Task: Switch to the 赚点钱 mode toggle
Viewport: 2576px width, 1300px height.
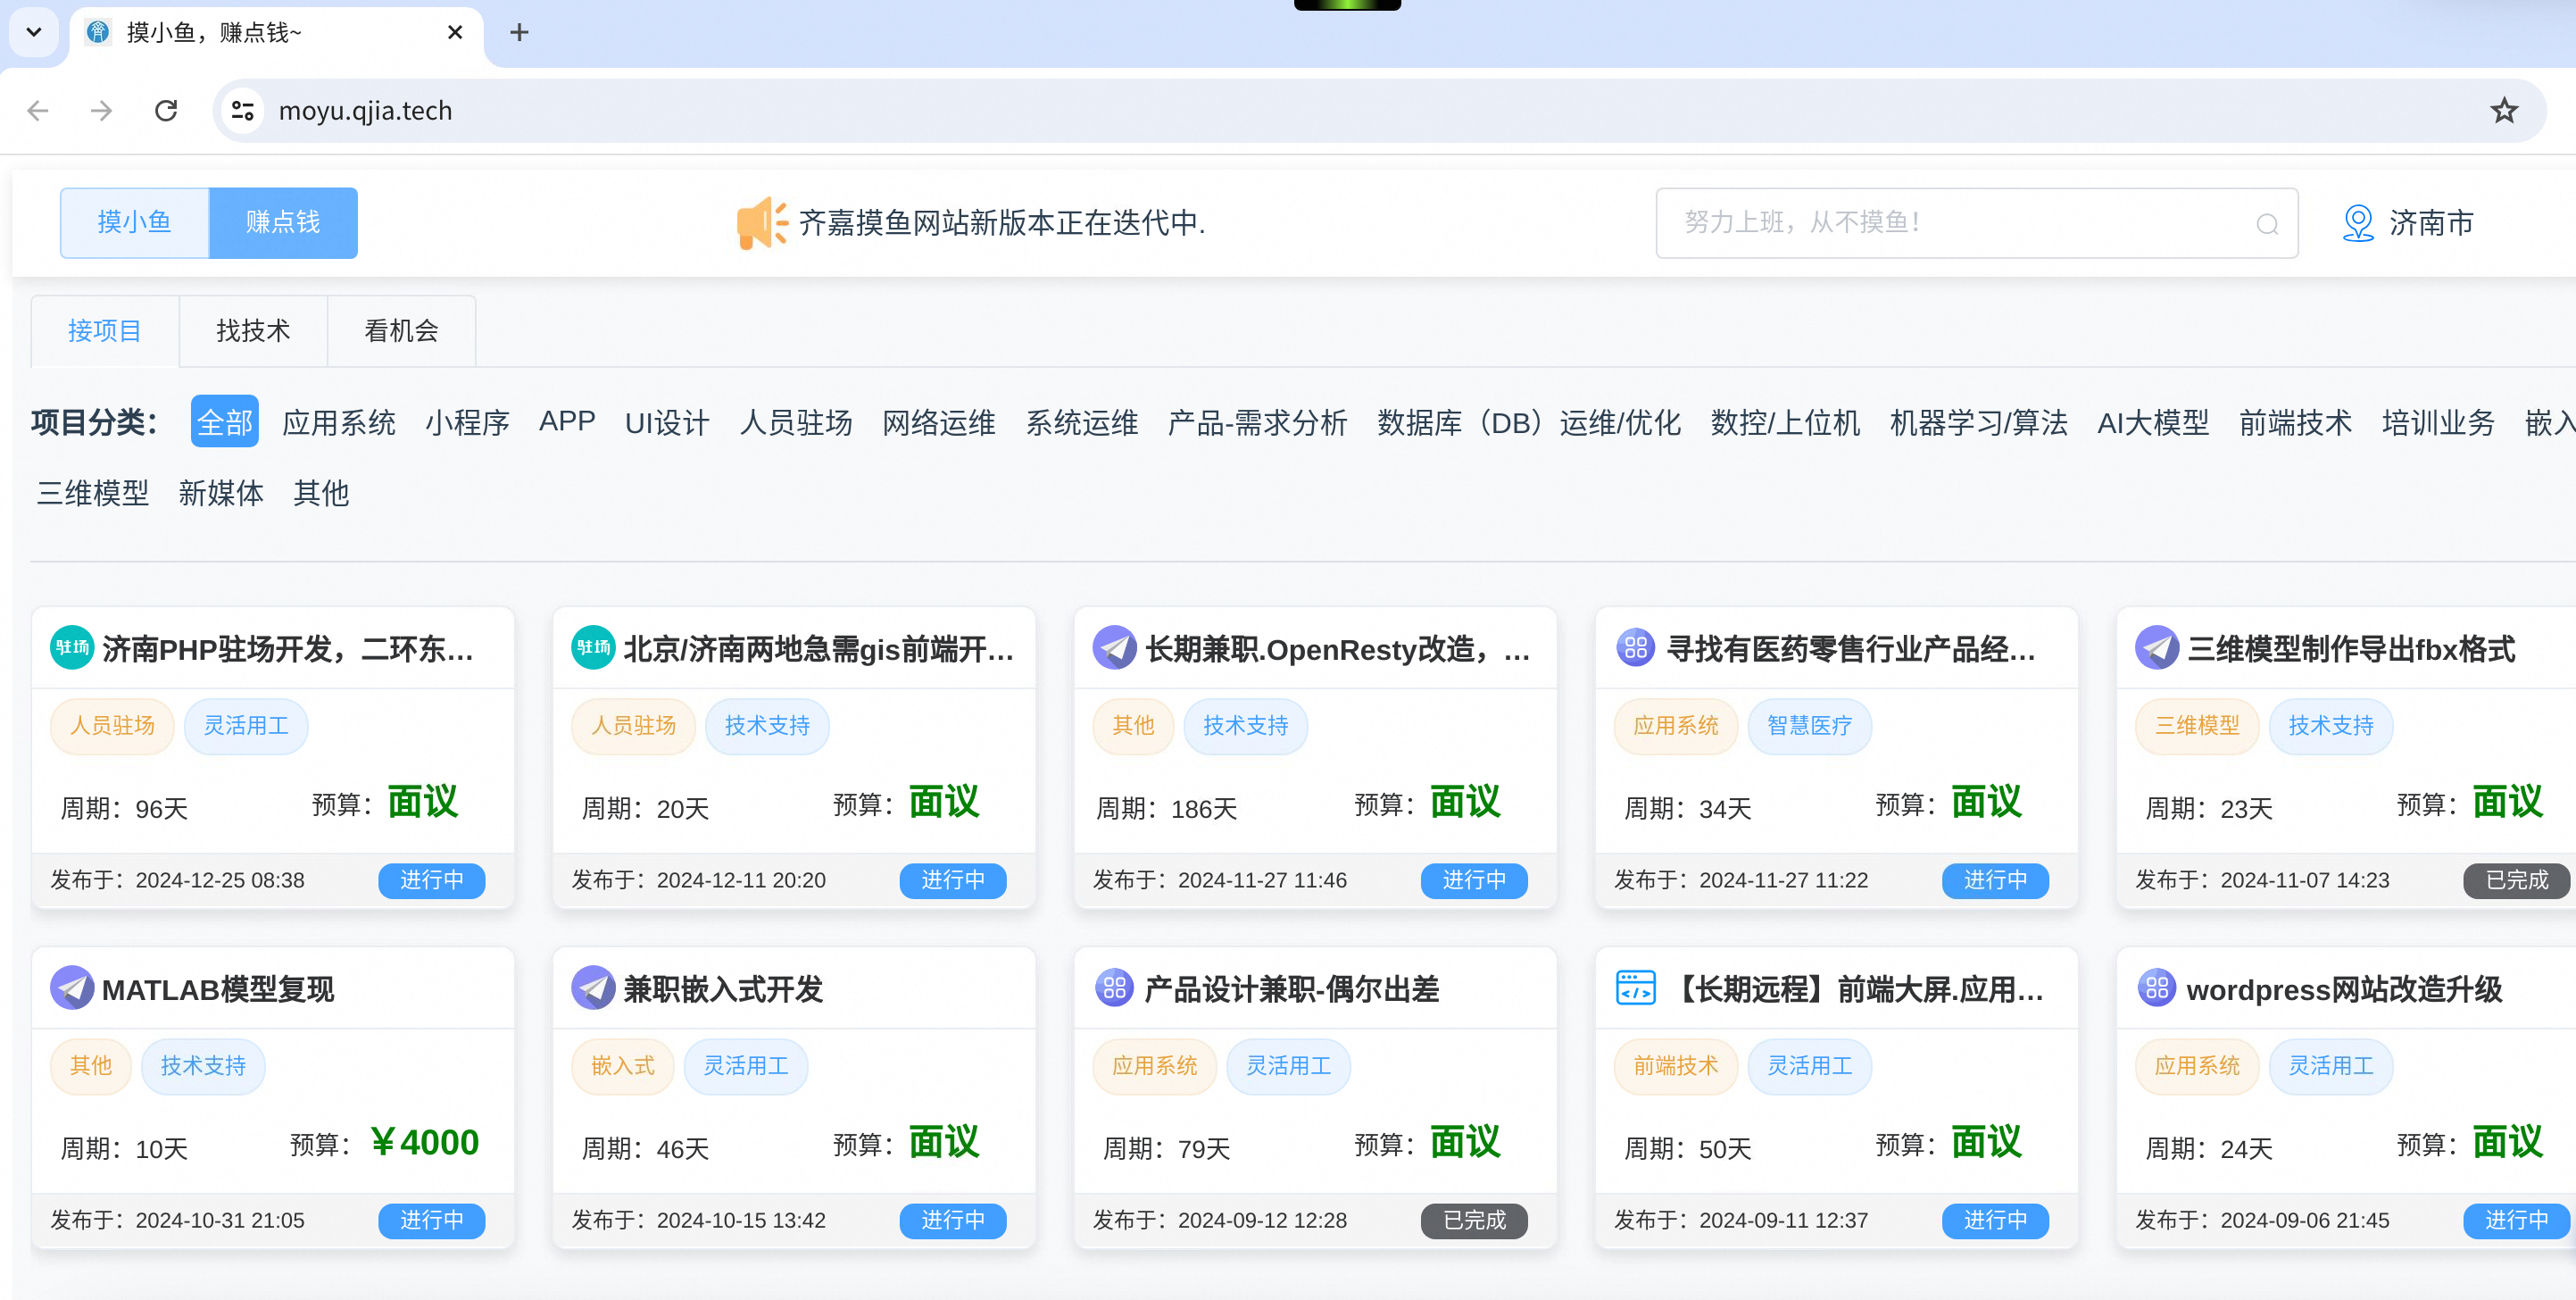Action: (283, 222)
